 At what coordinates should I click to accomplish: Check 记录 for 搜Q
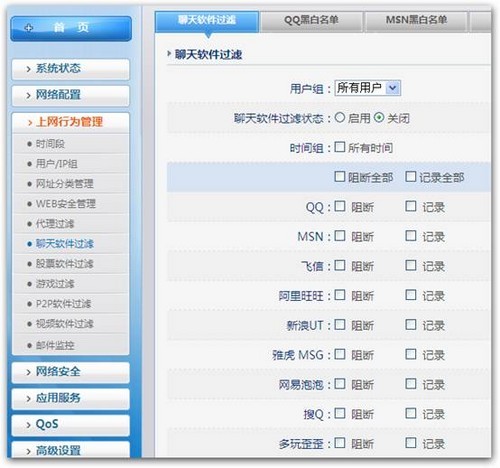tap(411, 414)
